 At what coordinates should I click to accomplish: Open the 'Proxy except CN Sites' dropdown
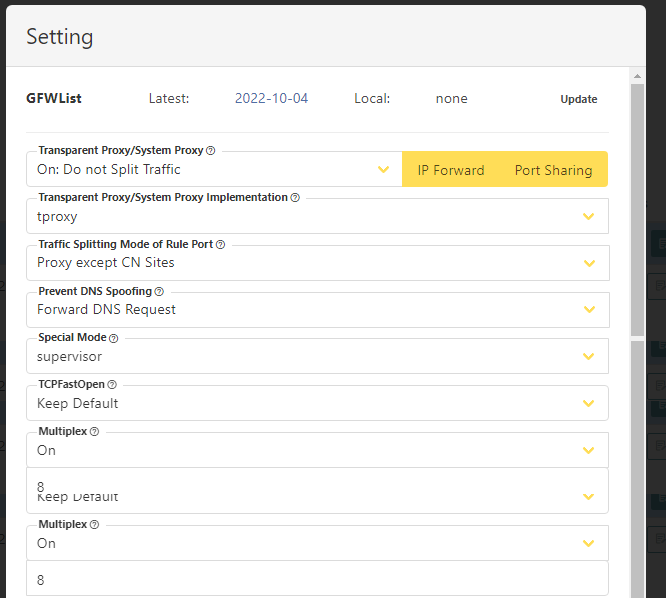[318, 263]
